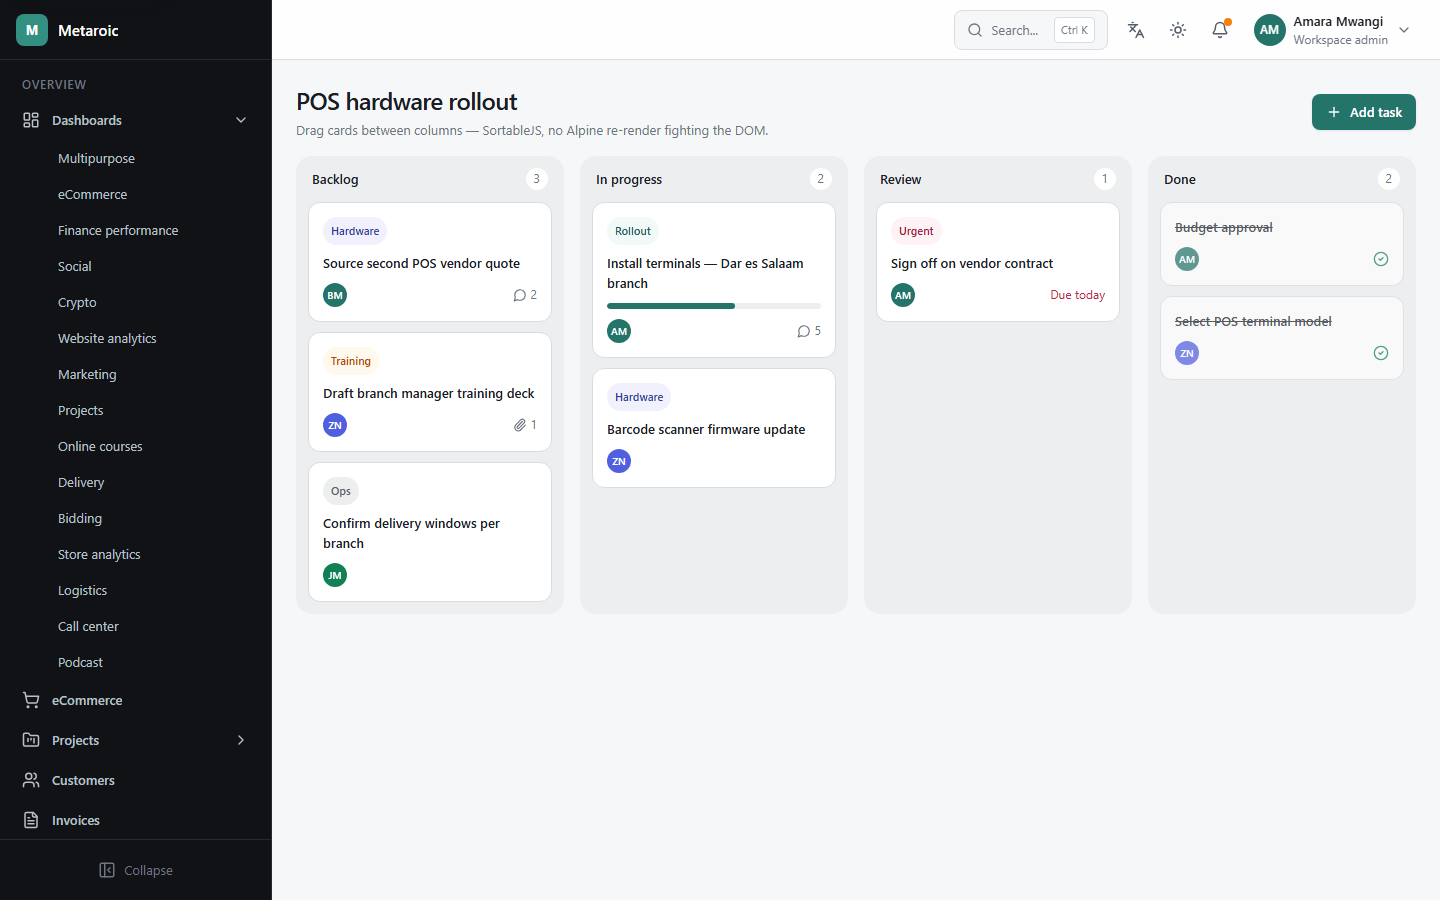Click the attachment paperclip on Draft branch manager training deck
This screenshot has width=1440, height=900.
[520, 425]
